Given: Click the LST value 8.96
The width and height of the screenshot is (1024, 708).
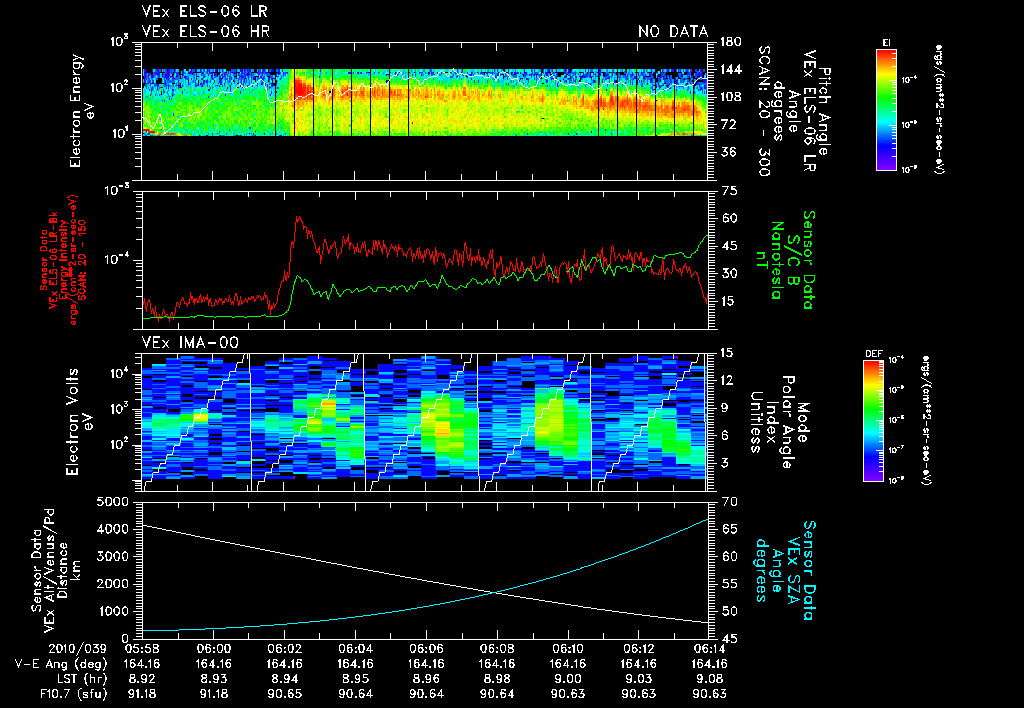Looking at the screenshot, I should tap(426, 679).
